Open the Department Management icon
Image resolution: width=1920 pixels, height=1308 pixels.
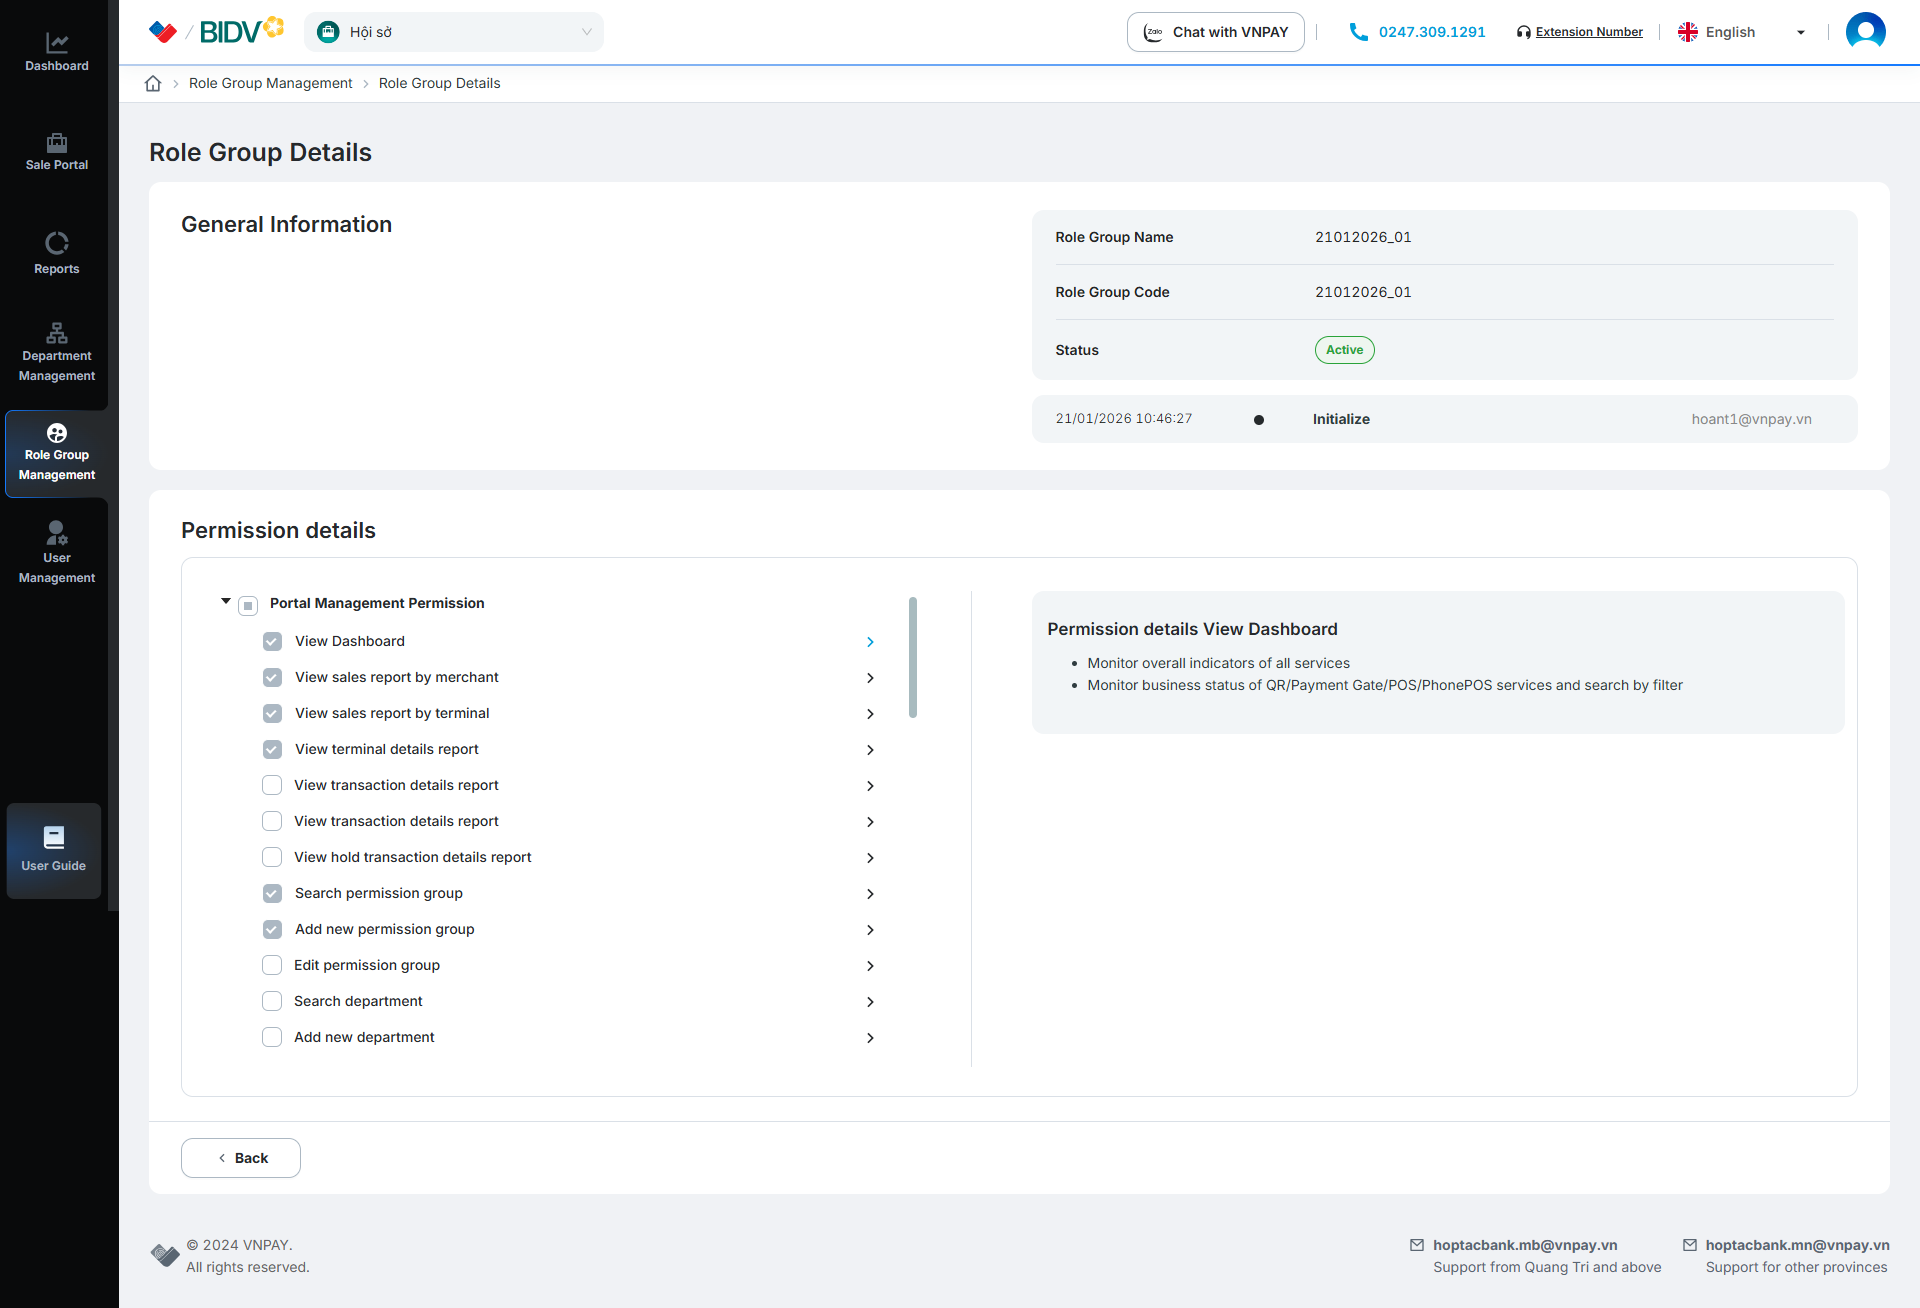(57, 333)
